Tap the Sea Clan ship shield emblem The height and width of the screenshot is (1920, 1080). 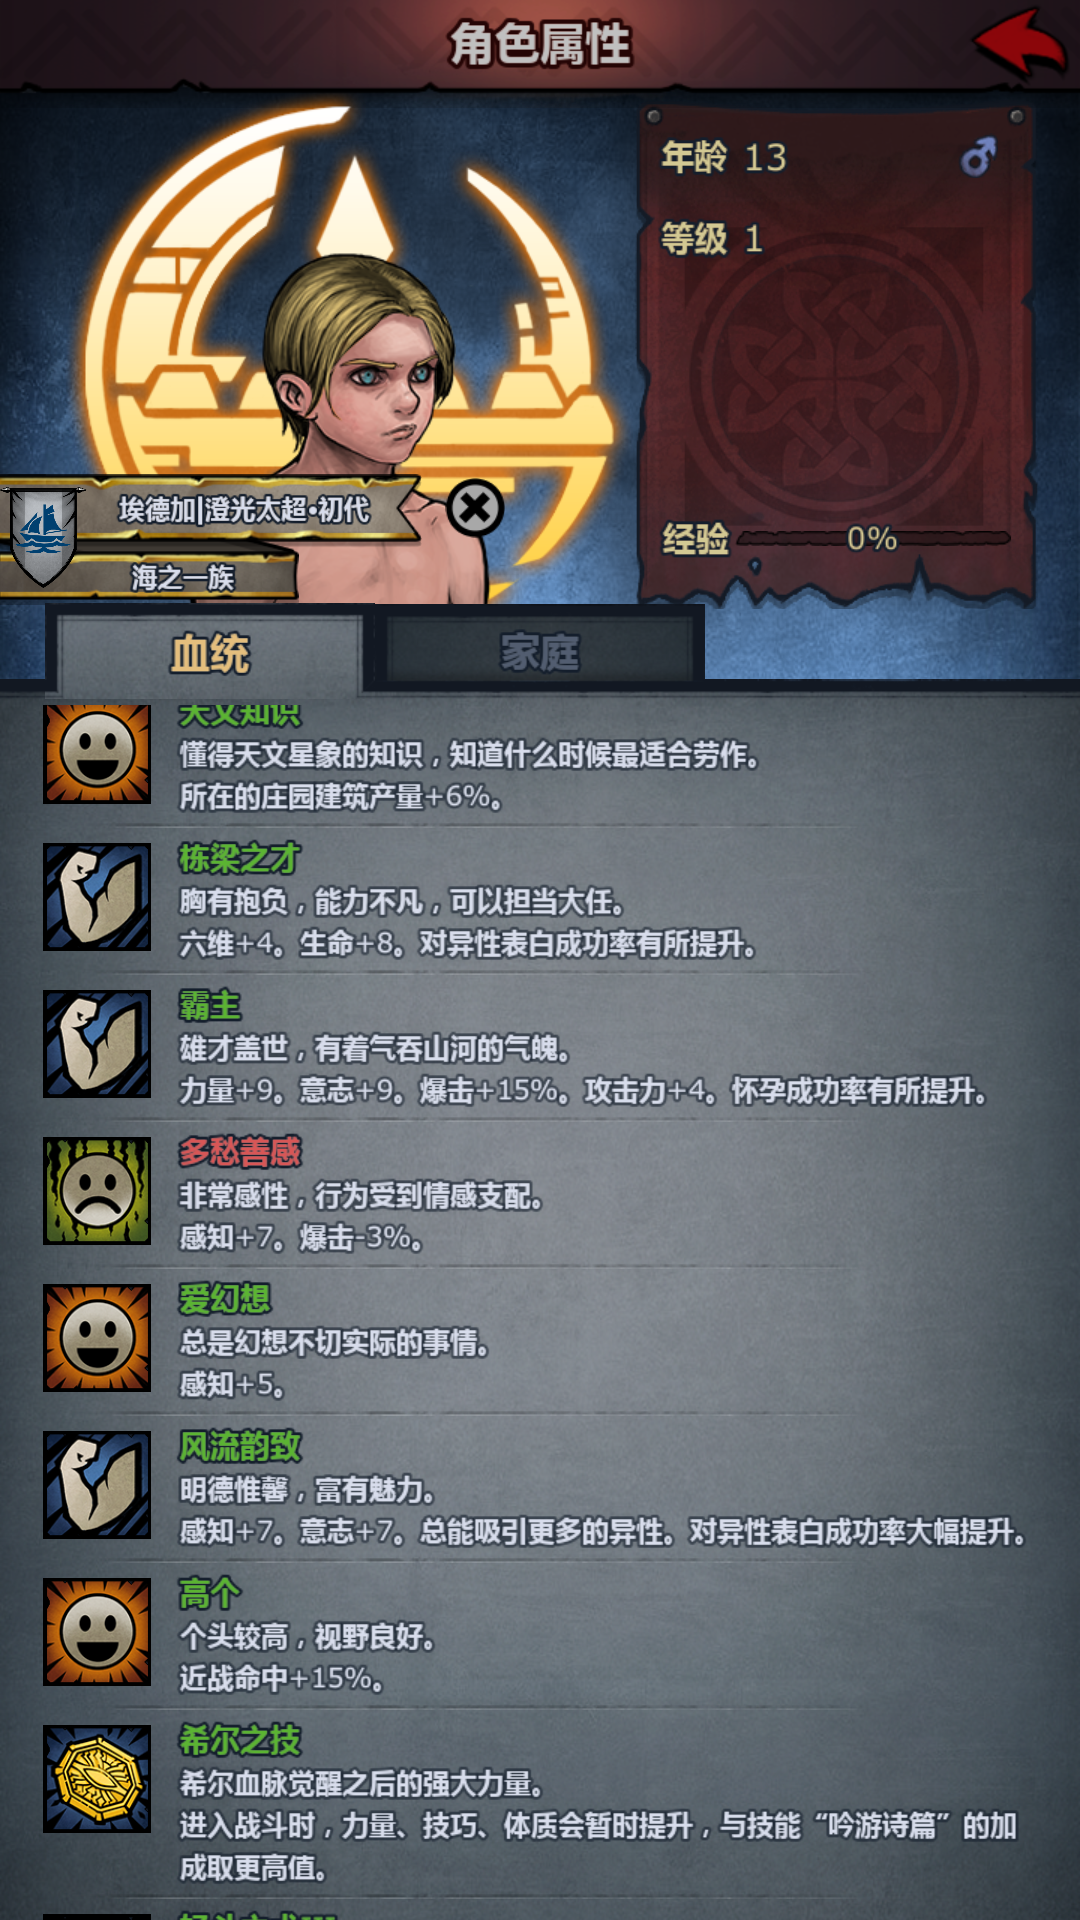pyautogui.click(x=42, y=533)
